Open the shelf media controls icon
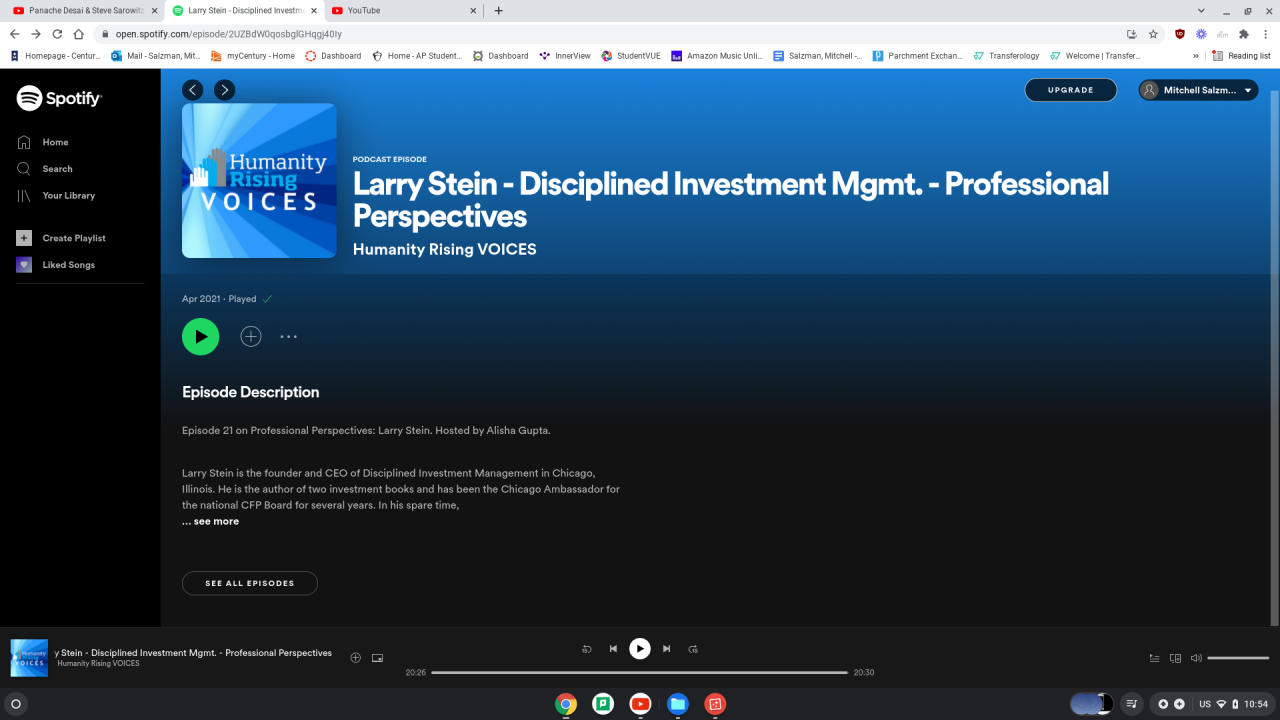The width and height of the screenshot is (1280, 720). coord(1132,704)
